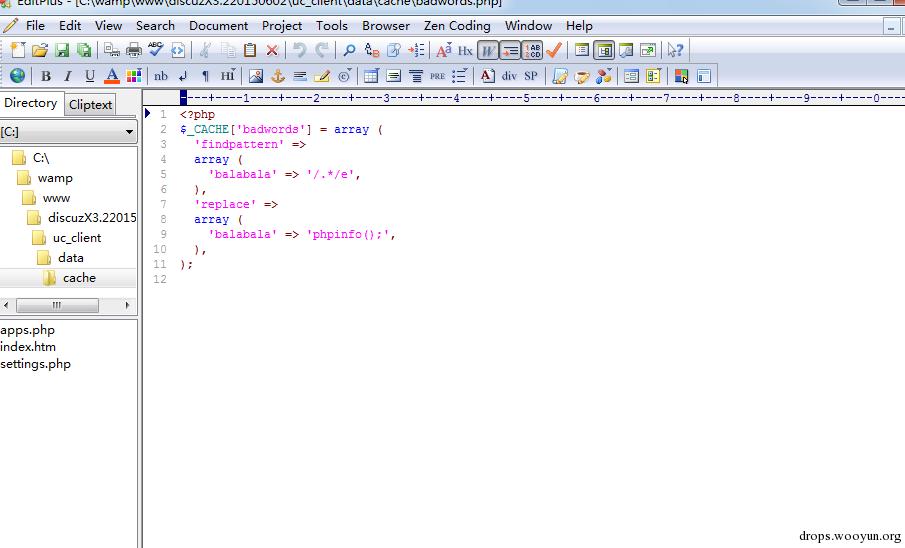Open the Zen Coding menu
905x548 pixels.
coord(457,25)
